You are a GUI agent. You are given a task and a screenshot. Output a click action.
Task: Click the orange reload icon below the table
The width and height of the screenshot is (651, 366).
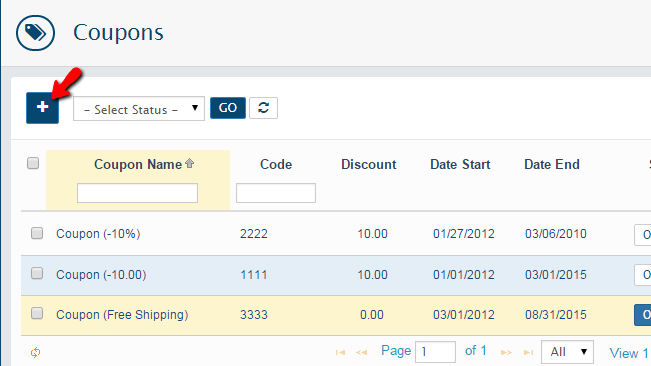[x=35, y=352]
